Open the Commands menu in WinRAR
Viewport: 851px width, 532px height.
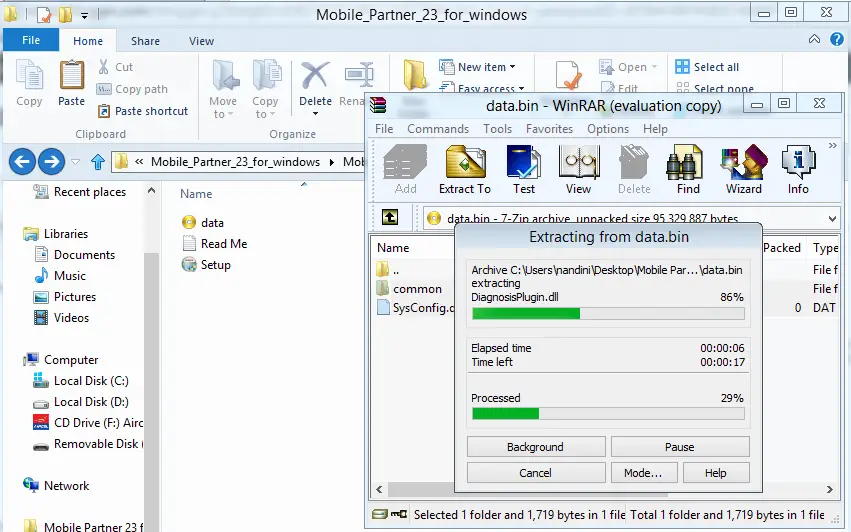tap(438, 129)
